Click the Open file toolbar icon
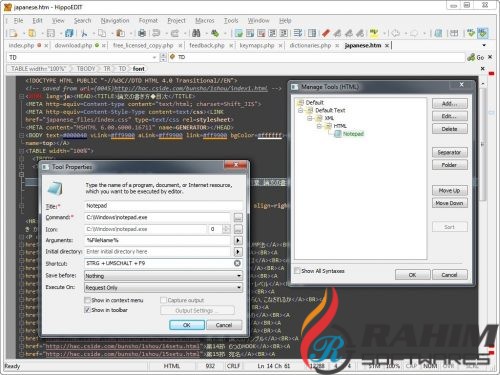This screenshot has height=375, width=500. [x=32, y=33]
